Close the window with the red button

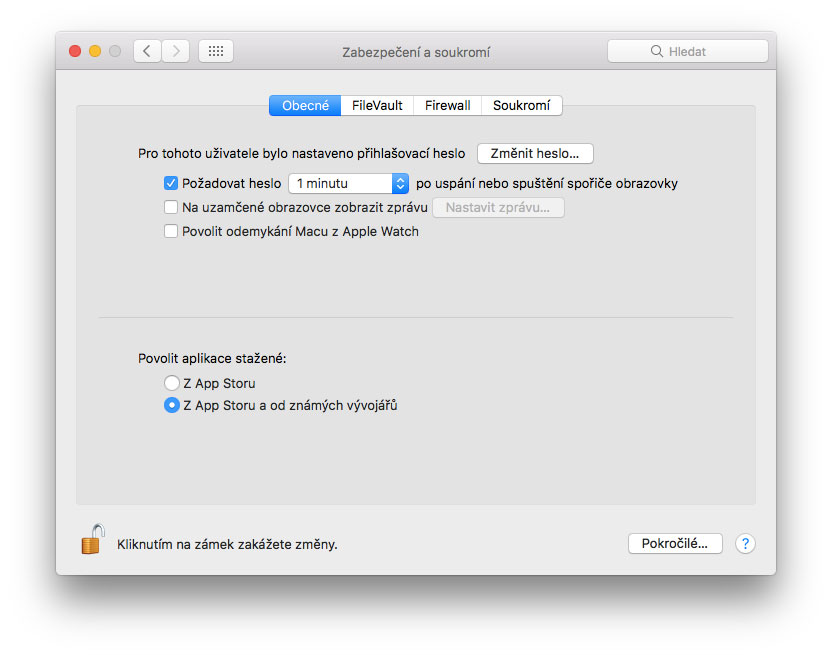75,51
